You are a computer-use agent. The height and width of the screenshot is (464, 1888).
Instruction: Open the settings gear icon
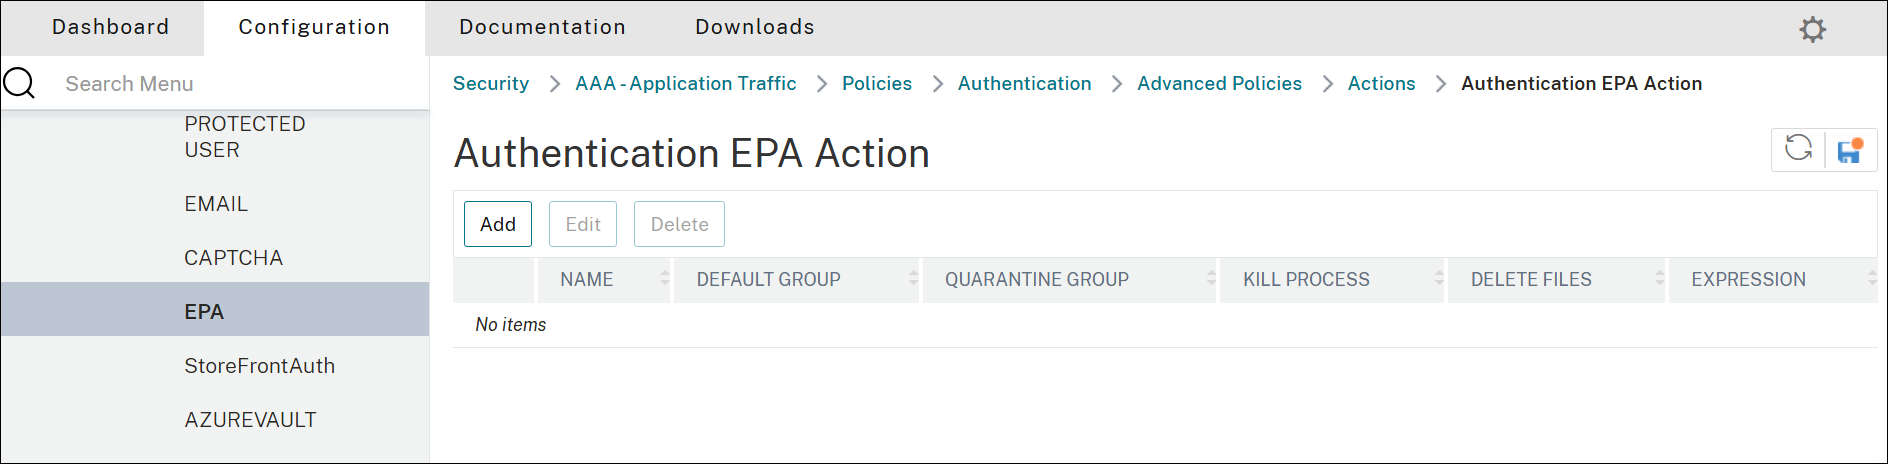1812,29
